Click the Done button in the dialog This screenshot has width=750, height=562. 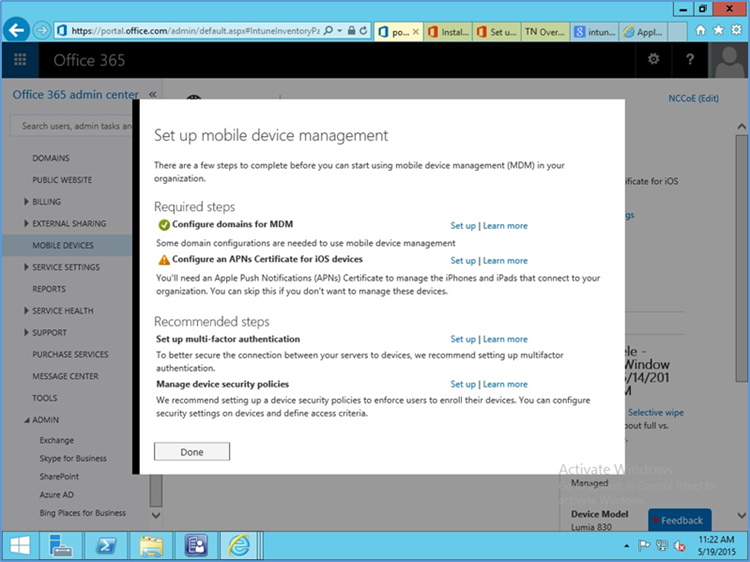click(x=192, y=452)
